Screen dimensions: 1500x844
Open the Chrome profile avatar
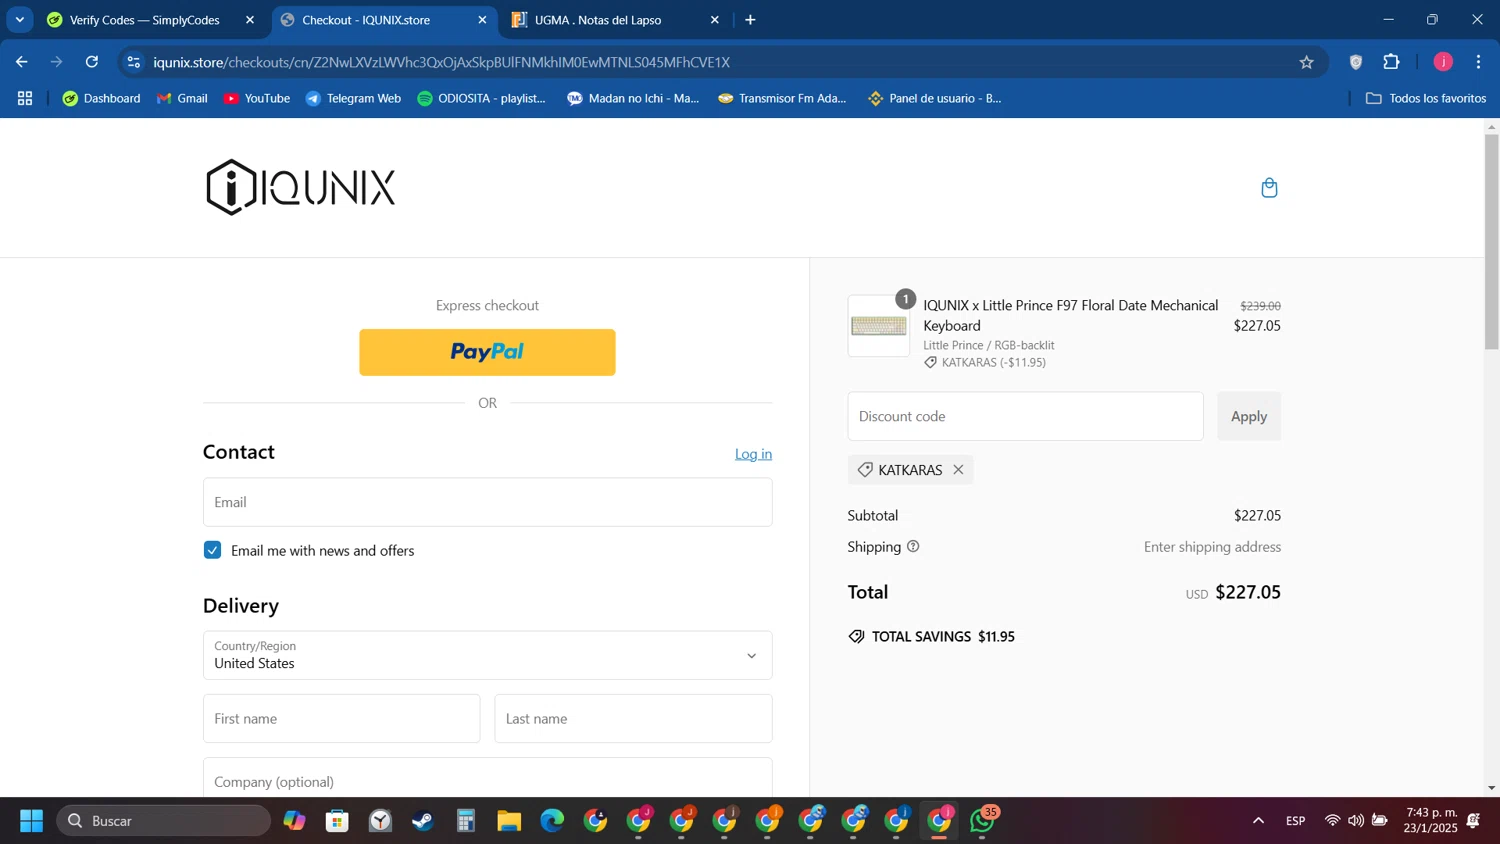pyautogui.click(x=1443, y=62)
